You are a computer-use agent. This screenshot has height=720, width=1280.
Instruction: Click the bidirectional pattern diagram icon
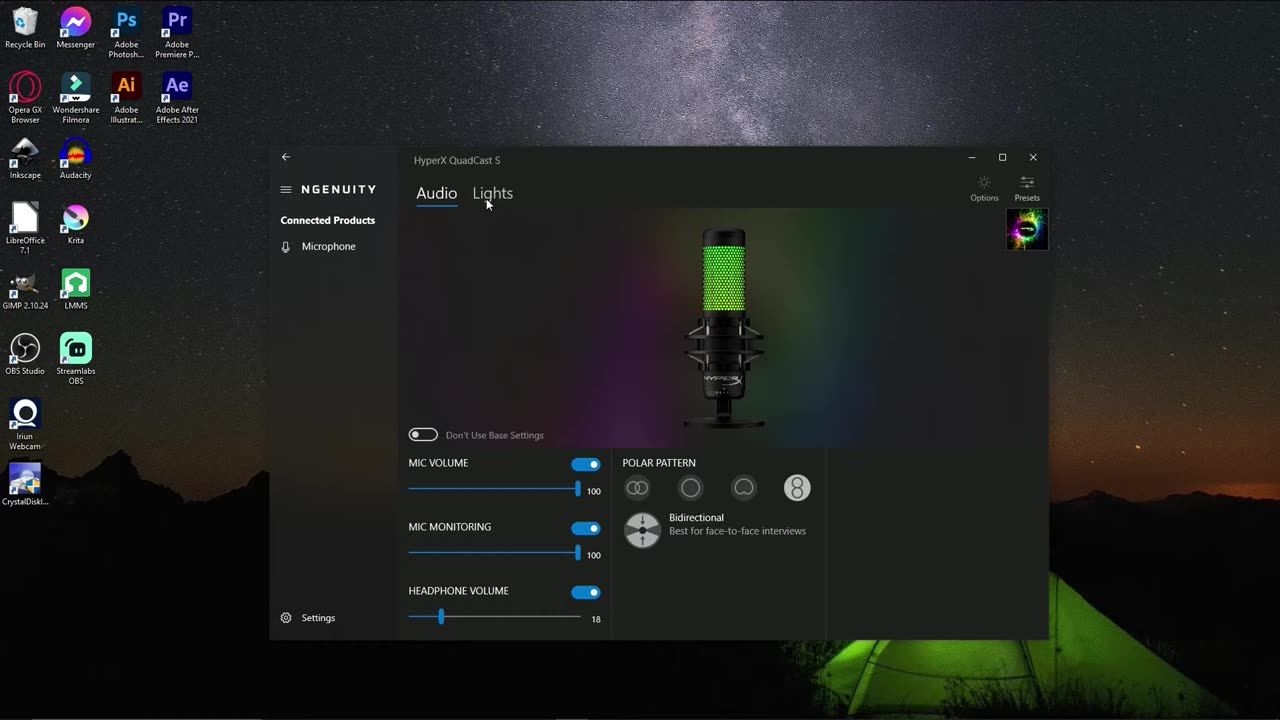pyautogui.click(x=643, y=530)
